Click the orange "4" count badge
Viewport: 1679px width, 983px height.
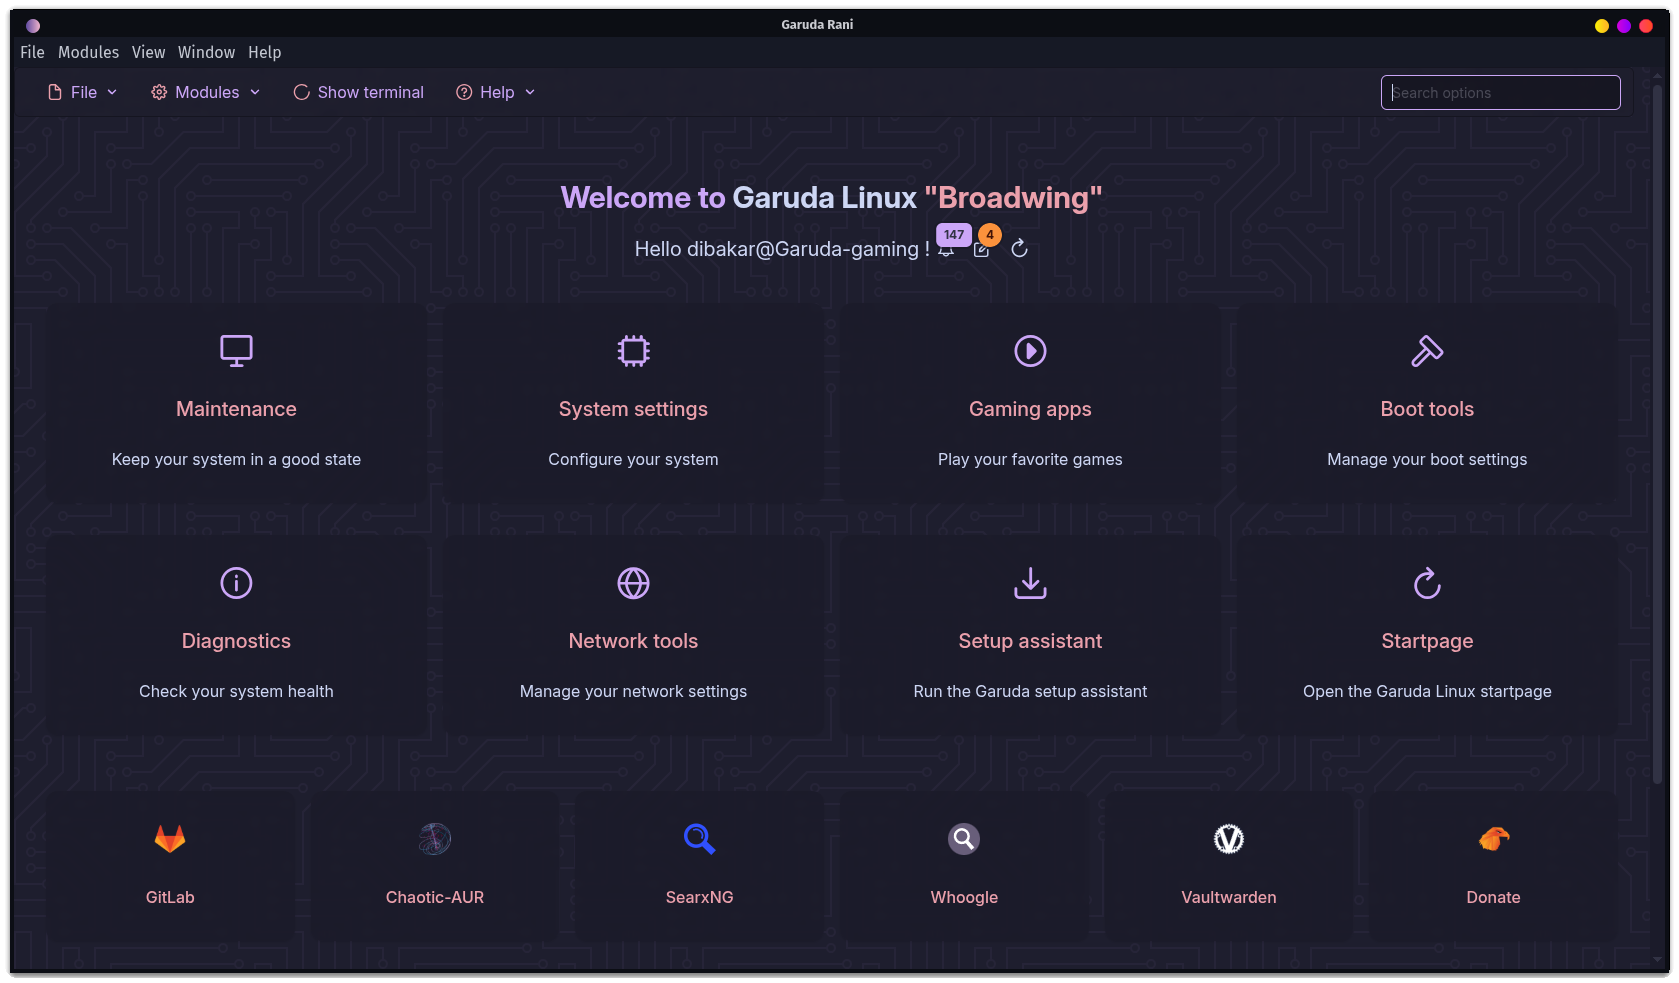pos(990,234)
